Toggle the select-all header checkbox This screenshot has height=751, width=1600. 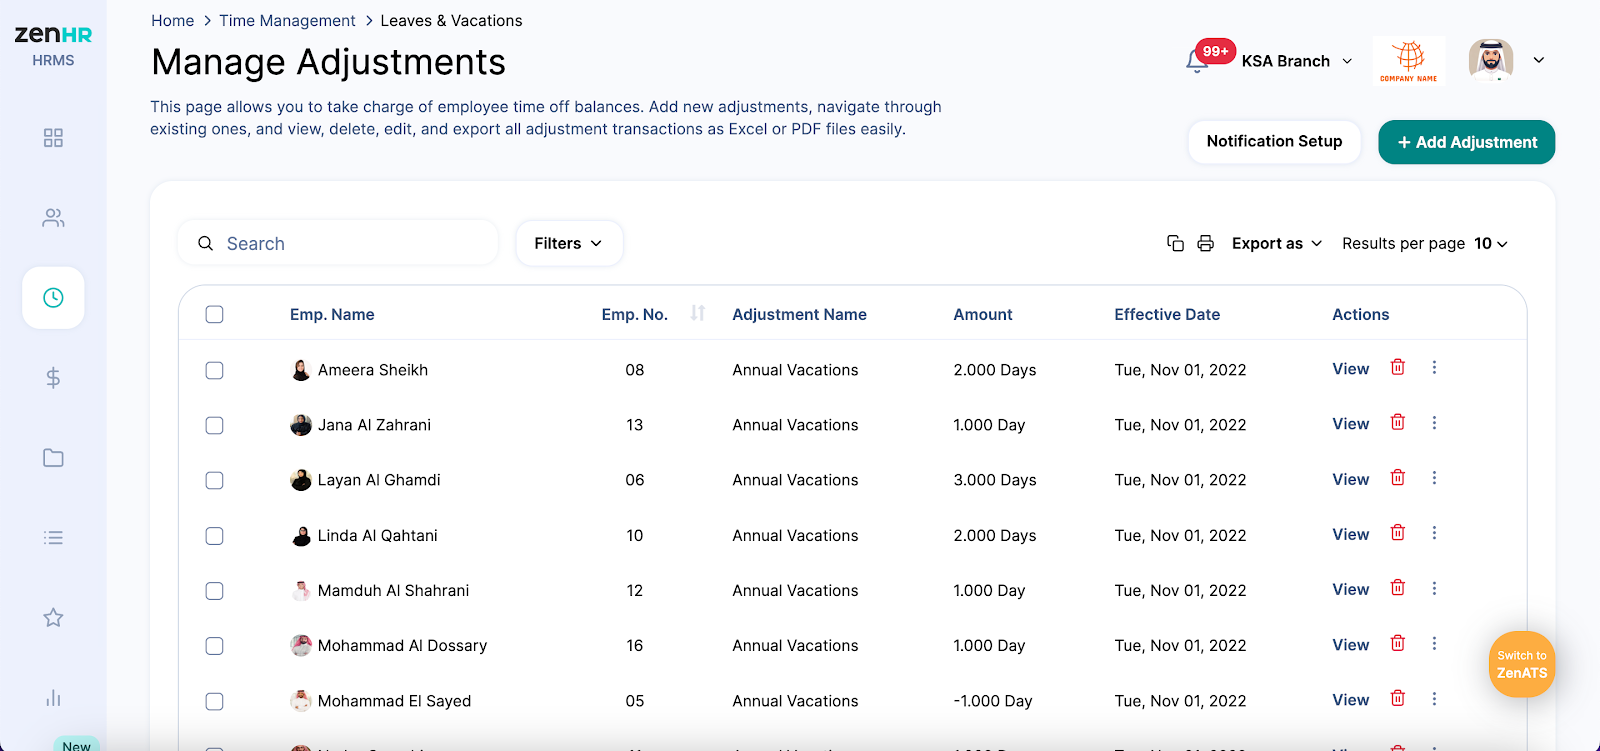pos(214,314)
